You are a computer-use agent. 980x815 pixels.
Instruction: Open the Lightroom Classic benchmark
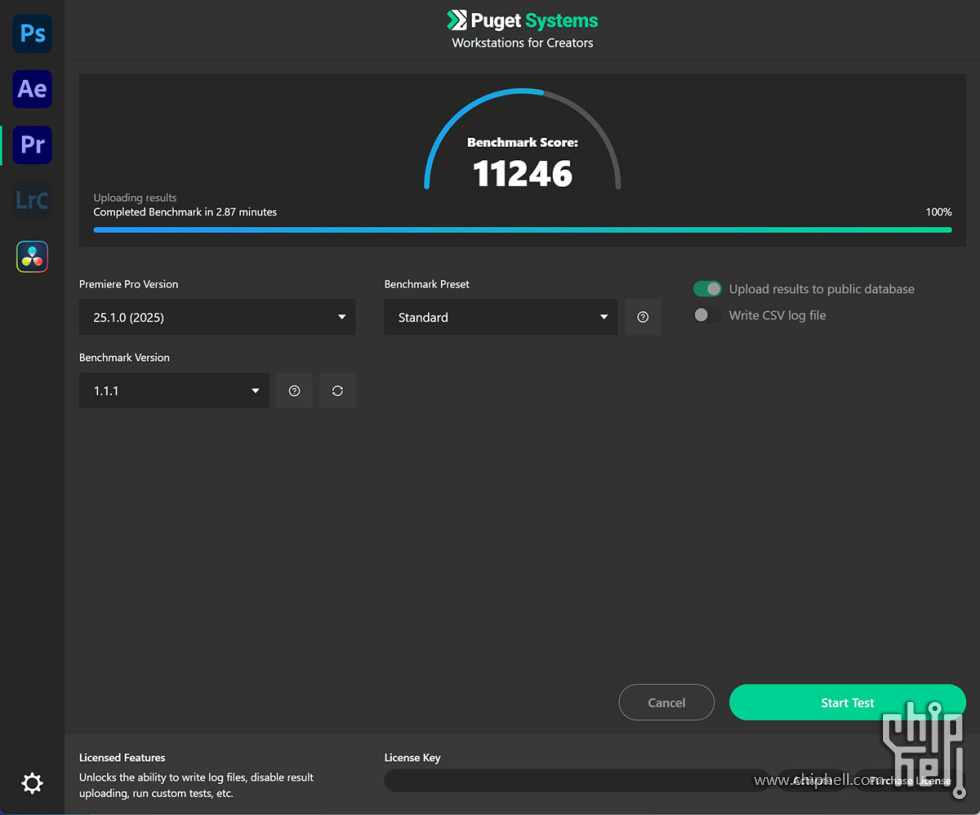tap(32, 200)
